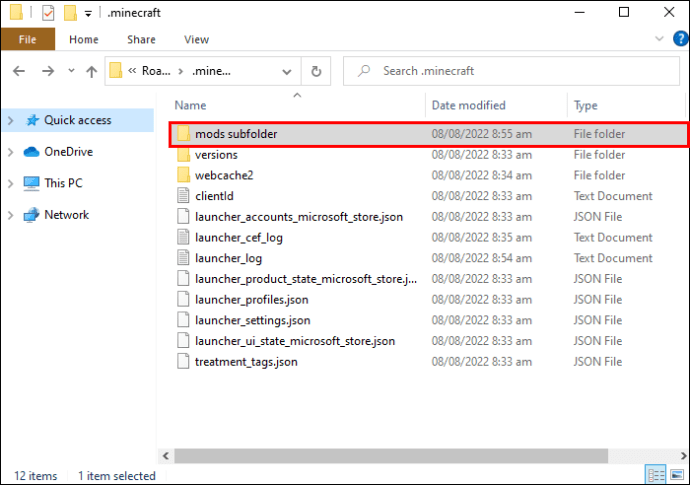Screen dimensions: 690x485
Task: Click the webcache2 folder name
Action: (224, 176)
